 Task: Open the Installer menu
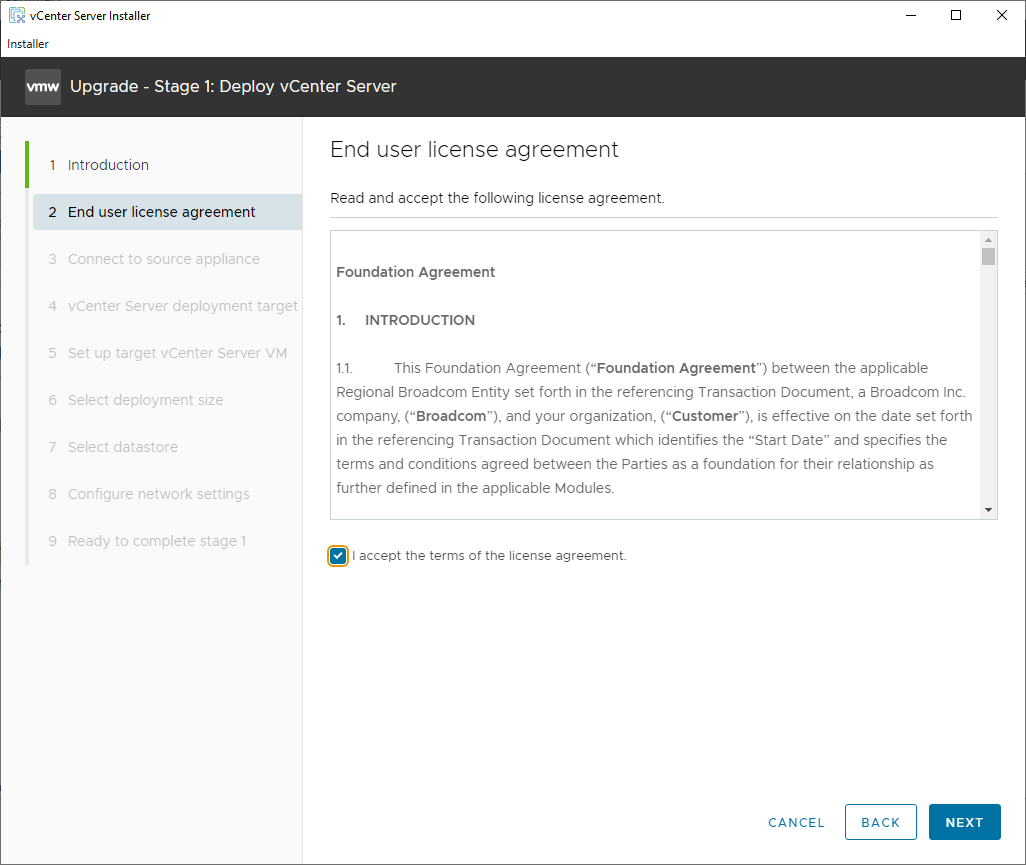(28, 44)
